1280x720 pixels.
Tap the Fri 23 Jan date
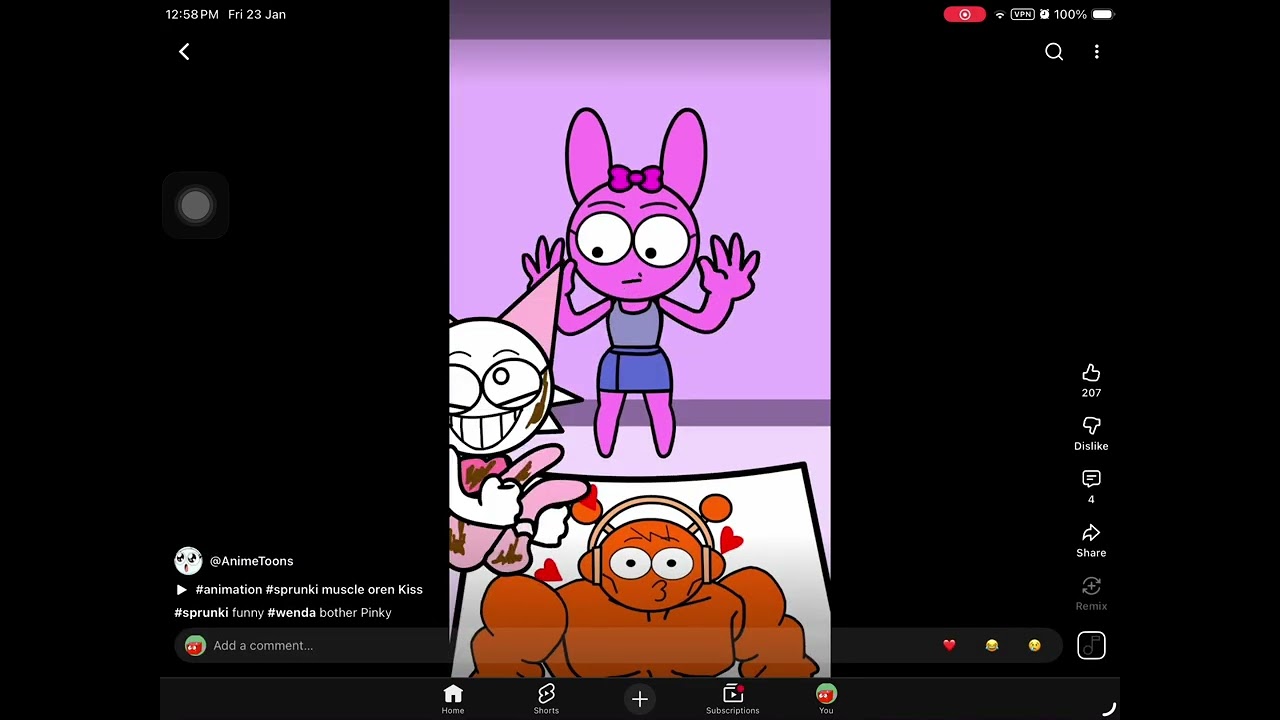tap(257, 15)
